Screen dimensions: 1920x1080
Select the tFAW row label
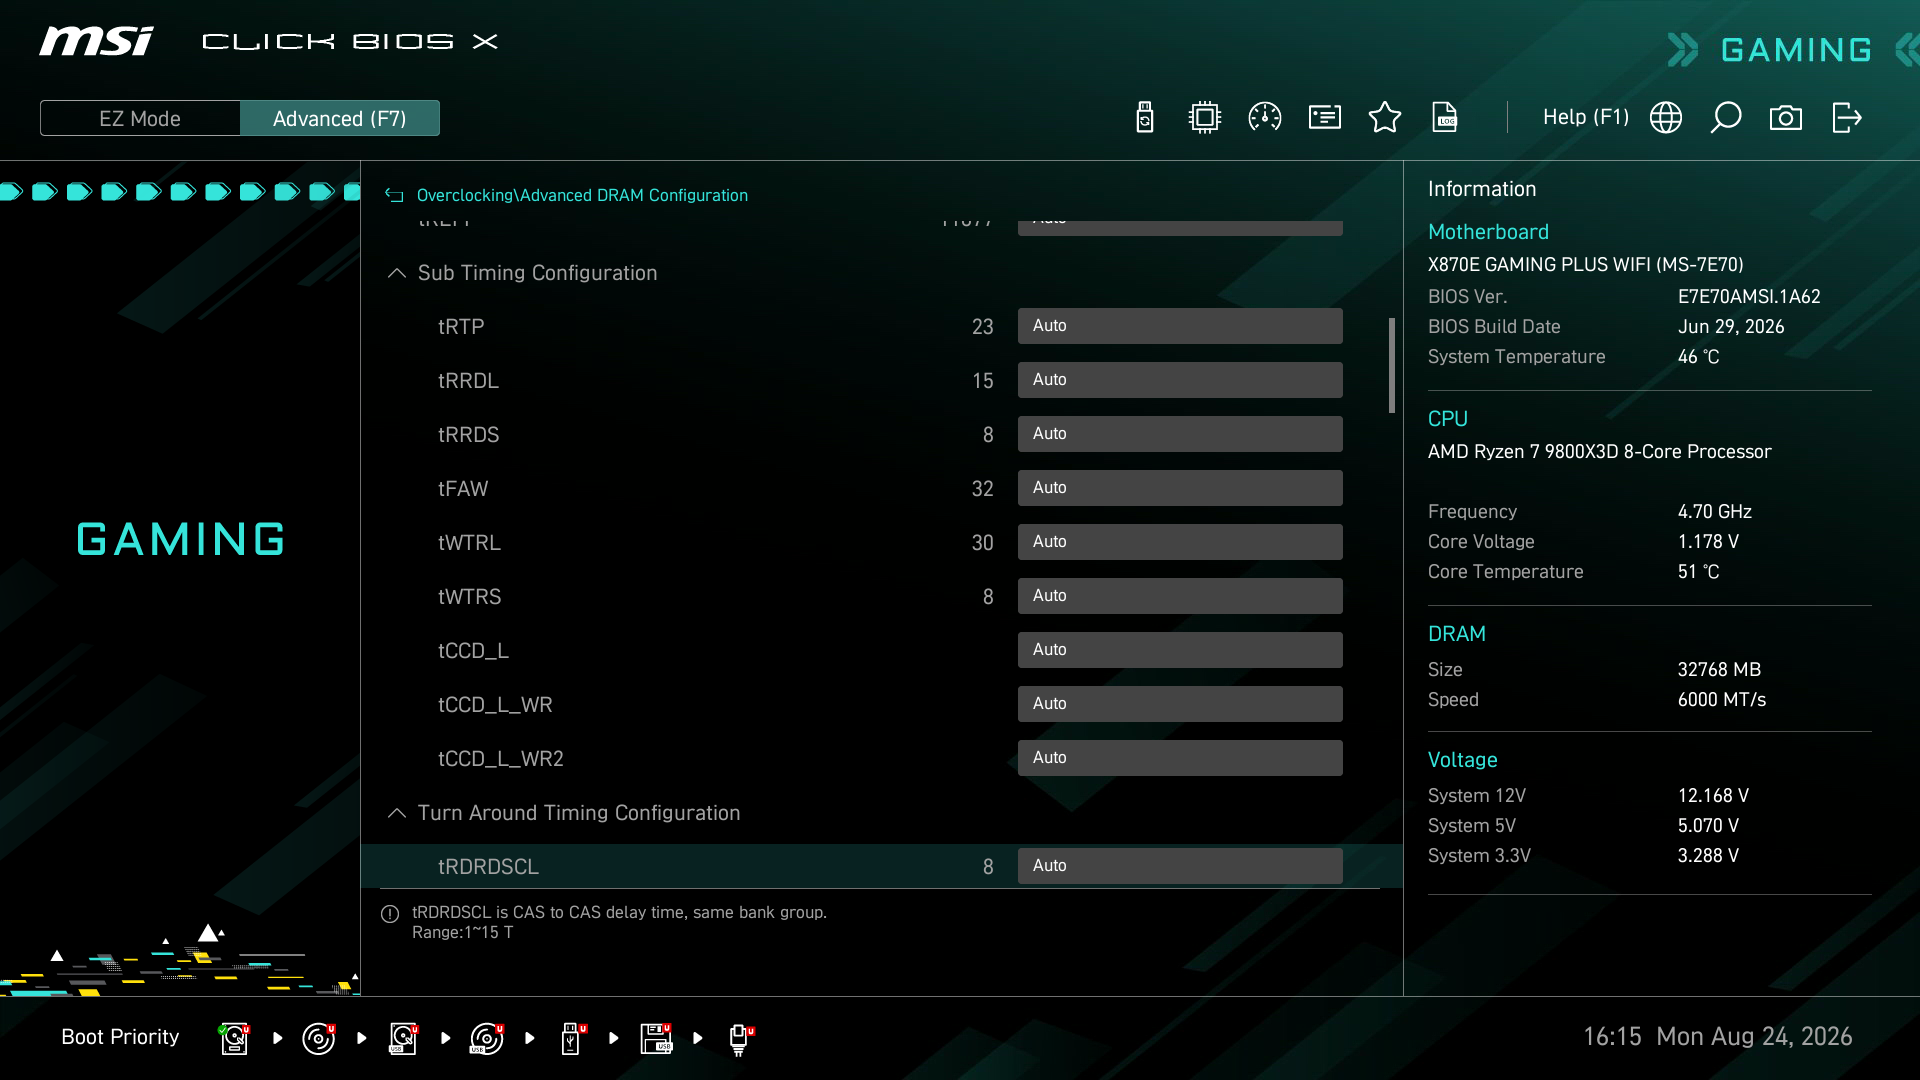point(463,489)
